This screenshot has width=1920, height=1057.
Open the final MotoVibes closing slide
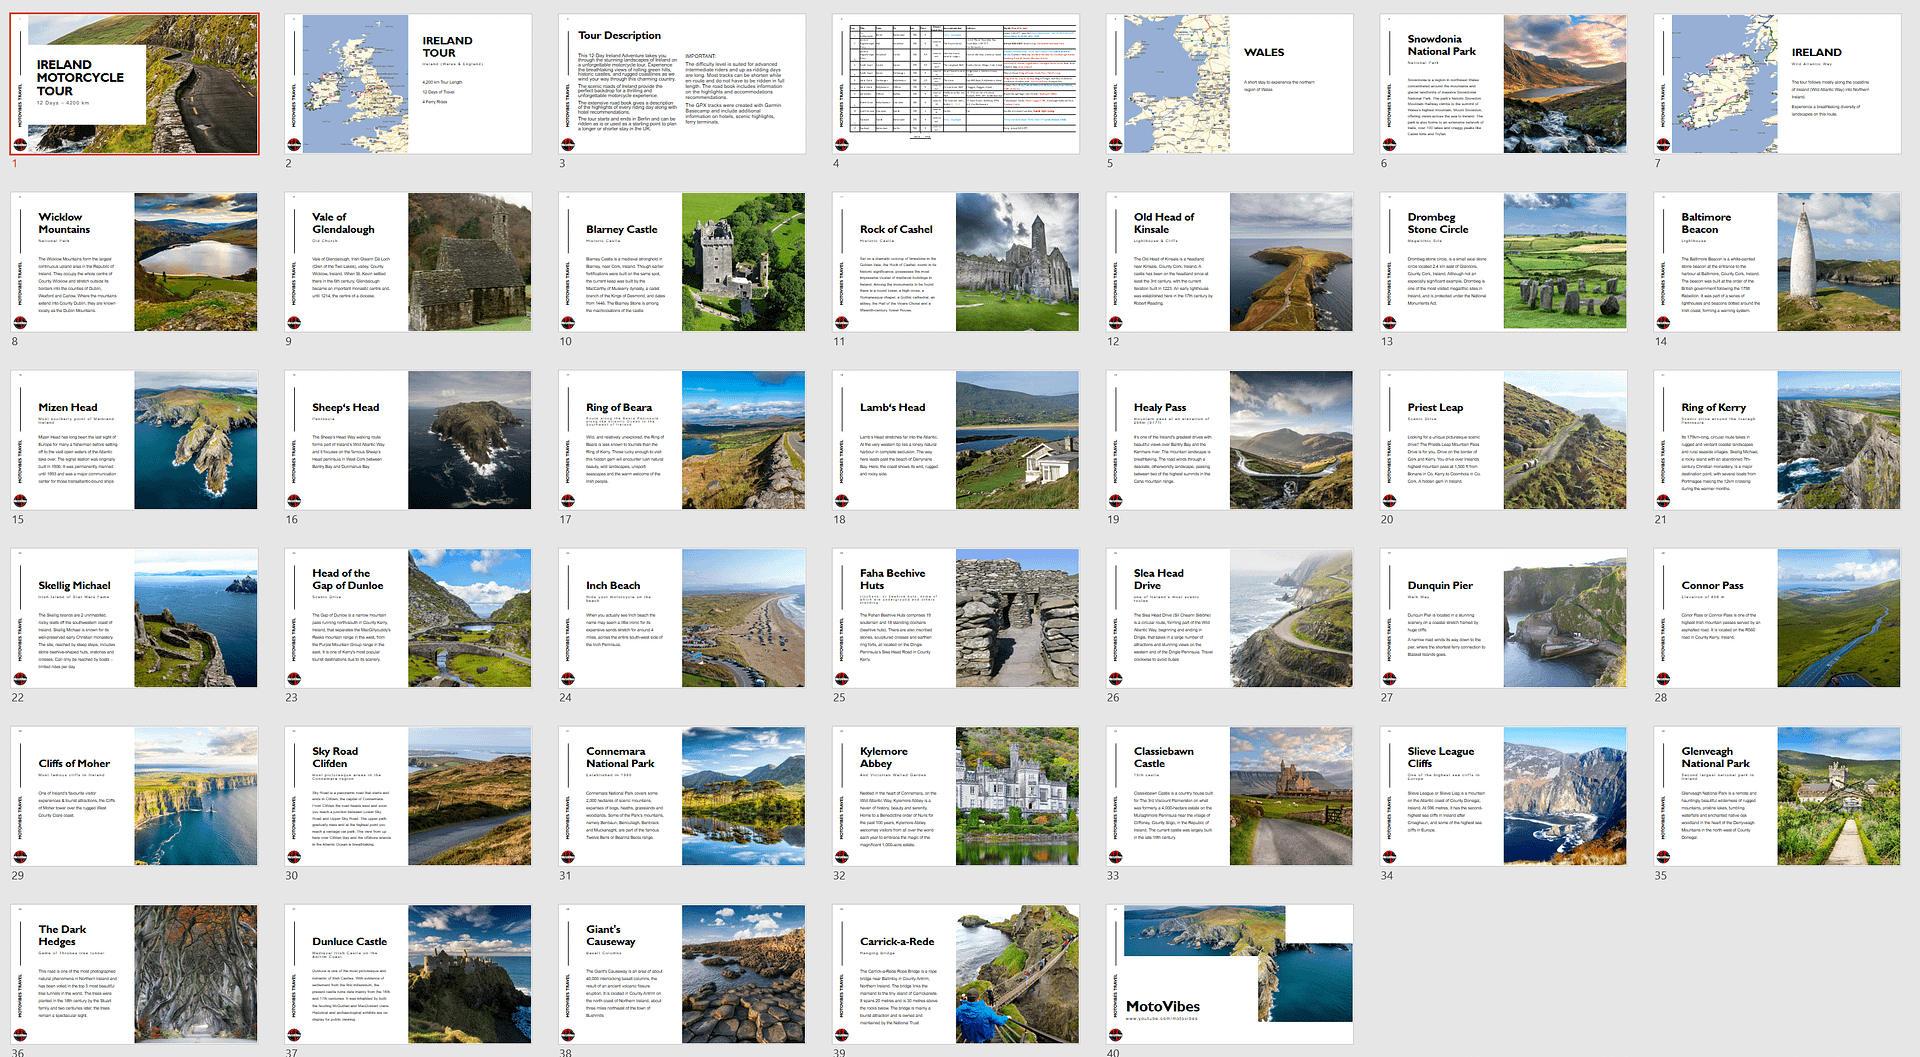click(x=1229, y=974)
